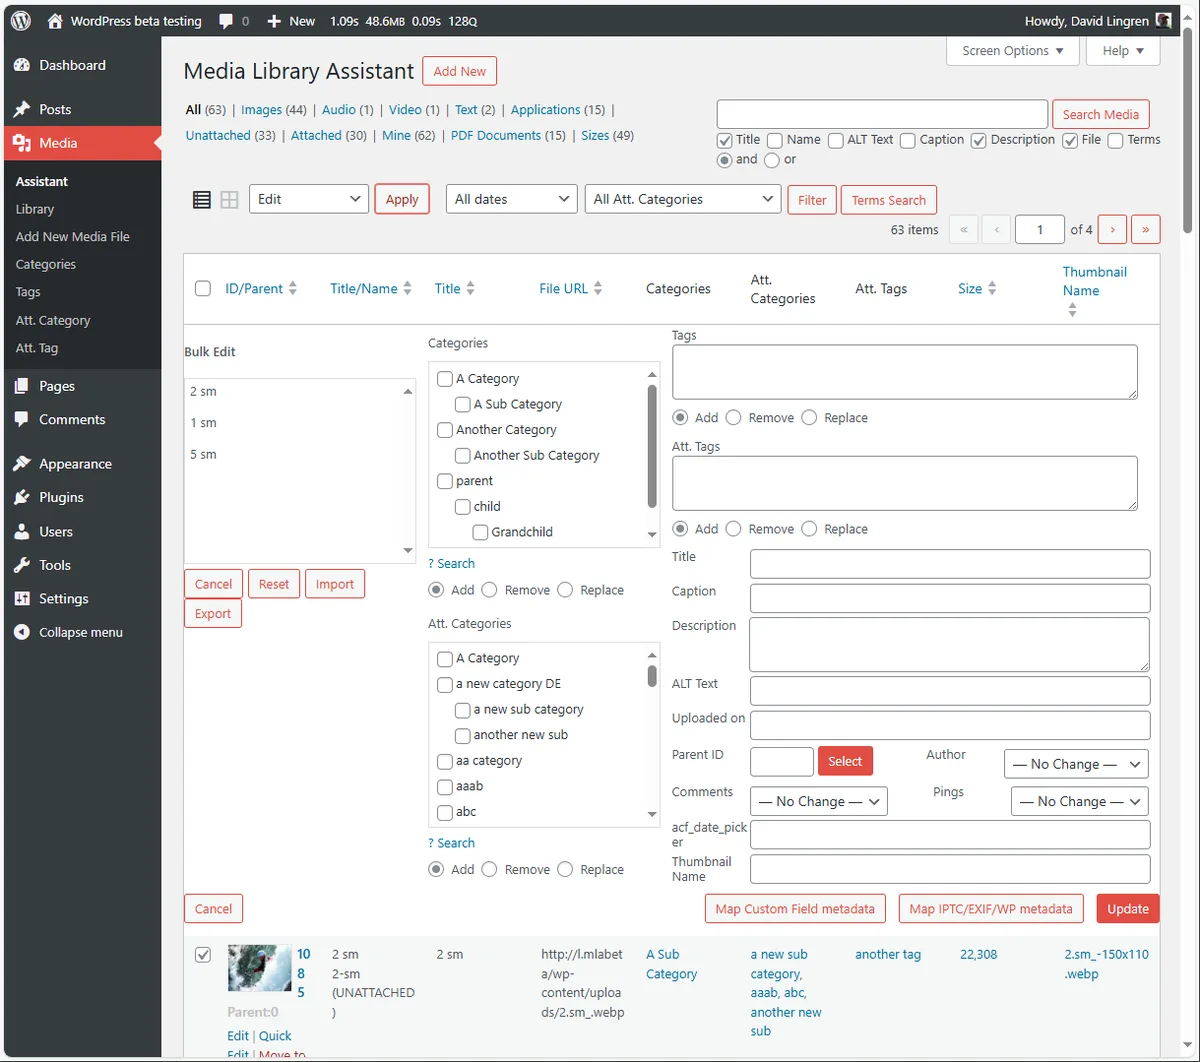Click the Appearance paintbrush icon
This screenshot has height=1062, width=1200.
[22, 464]
